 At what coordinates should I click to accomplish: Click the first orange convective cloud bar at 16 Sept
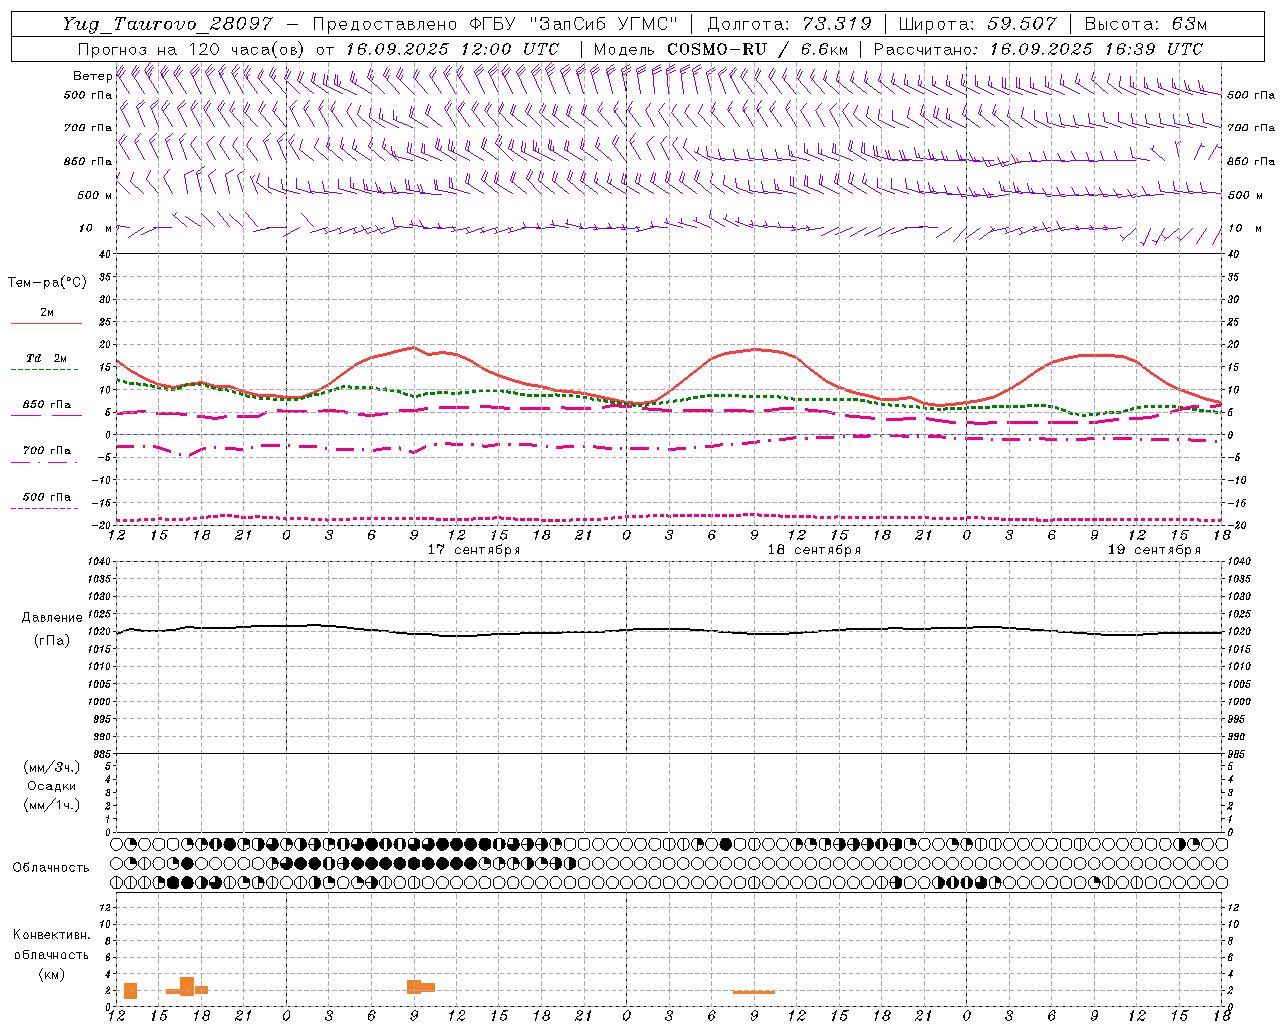coord(130,991)
